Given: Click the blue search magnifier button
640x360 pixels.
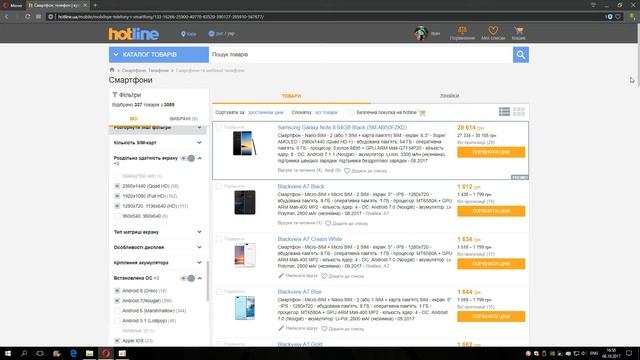Looking at the screenshot, I should click(521, 55).
